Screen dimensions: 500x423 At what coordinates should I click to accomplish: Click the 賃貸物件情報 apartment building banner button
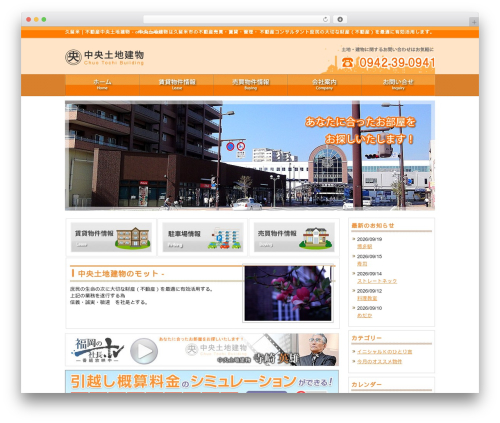click(111, 237)
